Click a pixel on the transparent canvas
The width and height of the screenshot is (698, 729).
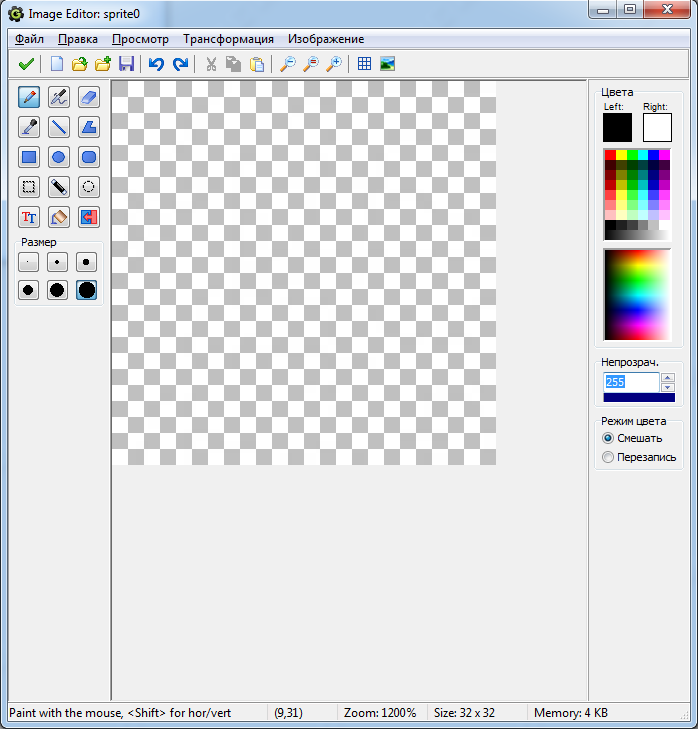(x=304, y=273)
